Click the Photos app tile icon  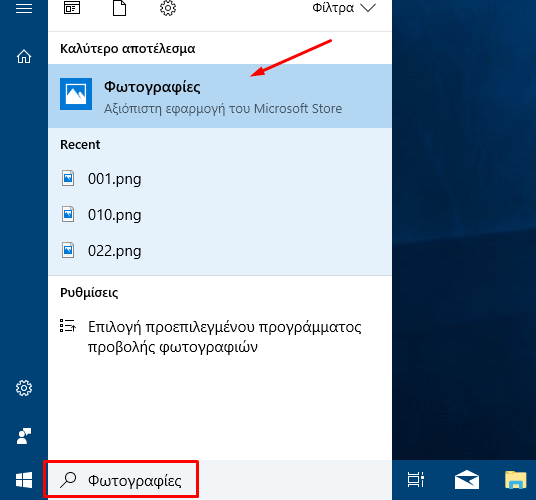(76, 94)
